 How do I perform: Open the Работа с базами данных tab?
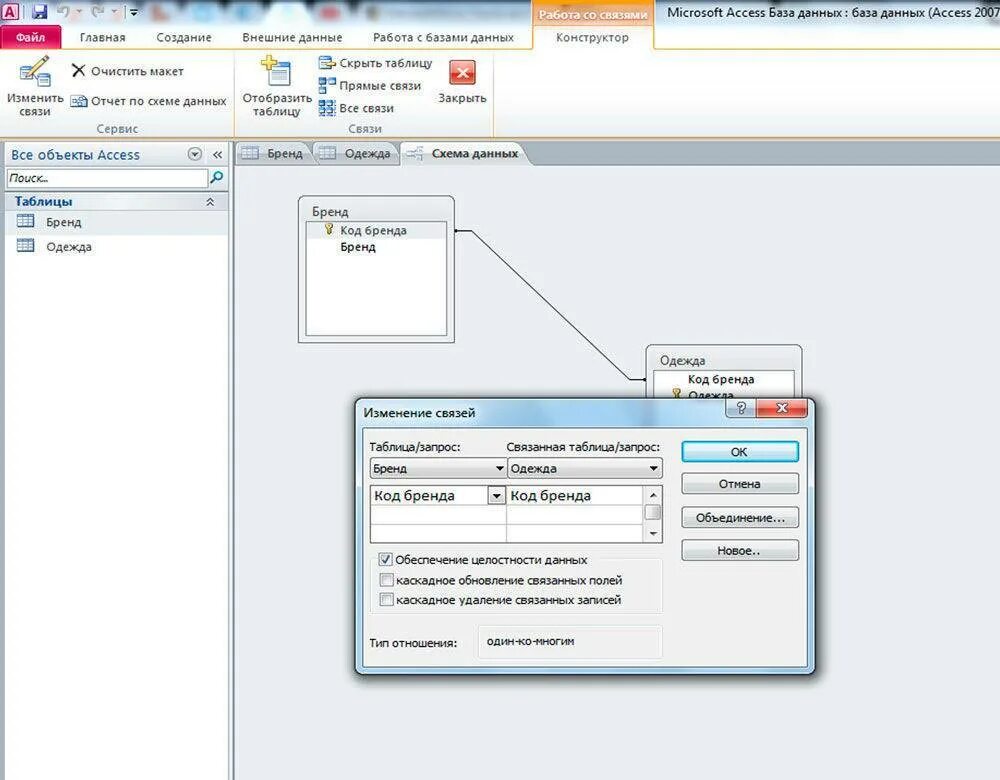point(443,37)
